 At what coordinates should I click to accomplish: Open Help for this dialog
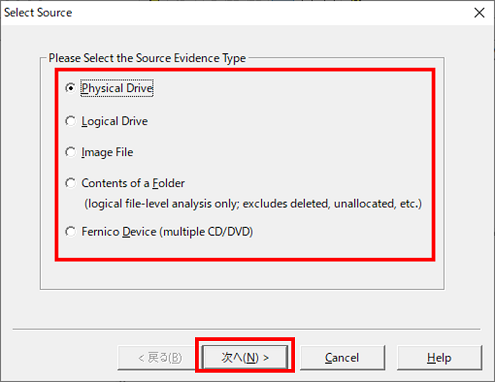click(x=439, y=358)
